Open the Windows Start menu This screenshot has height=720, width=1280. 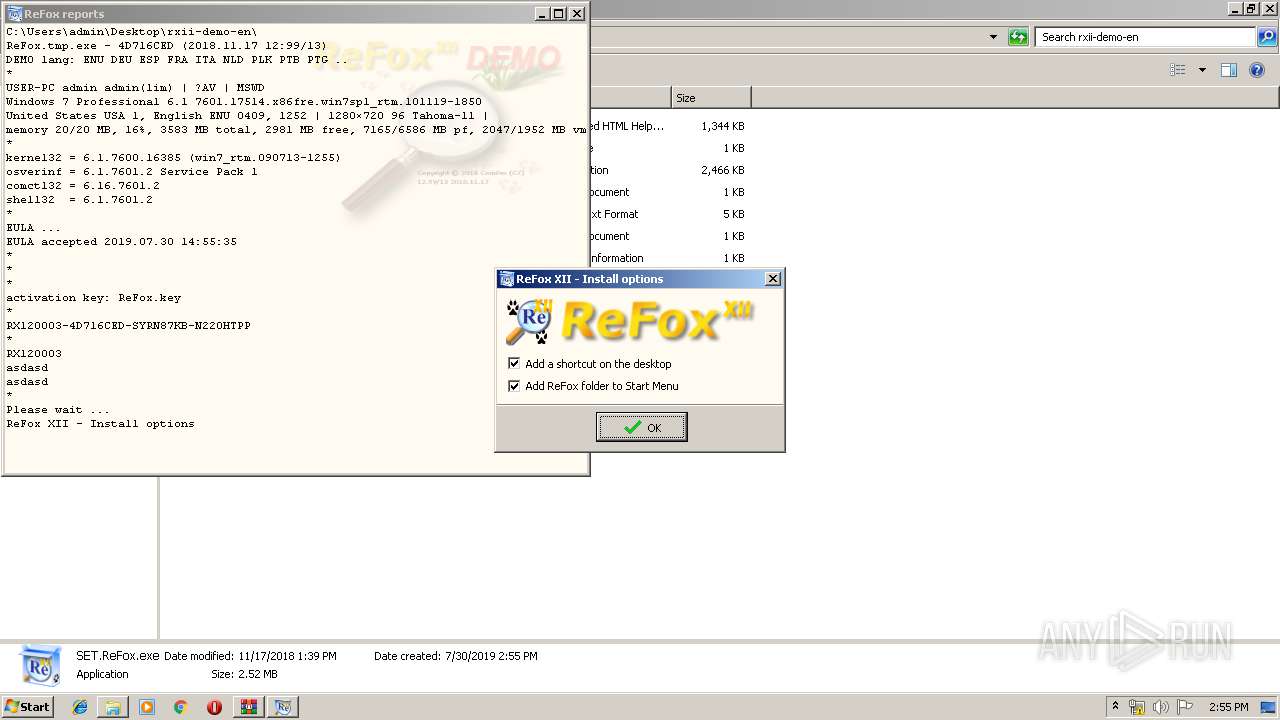[x=27, y=707]
